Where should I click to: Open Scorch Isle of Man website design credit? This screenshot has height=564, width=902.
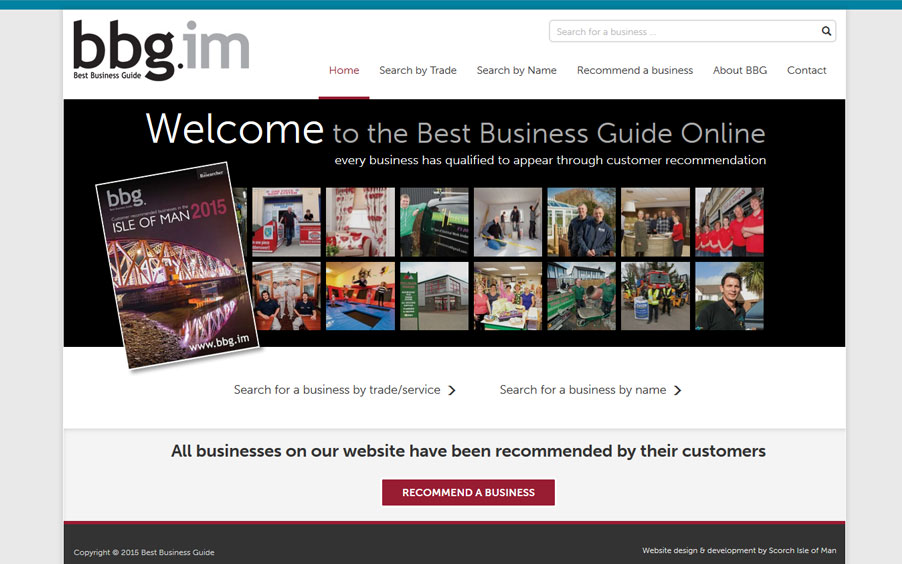pyautogui.click(x=739, y=551)
